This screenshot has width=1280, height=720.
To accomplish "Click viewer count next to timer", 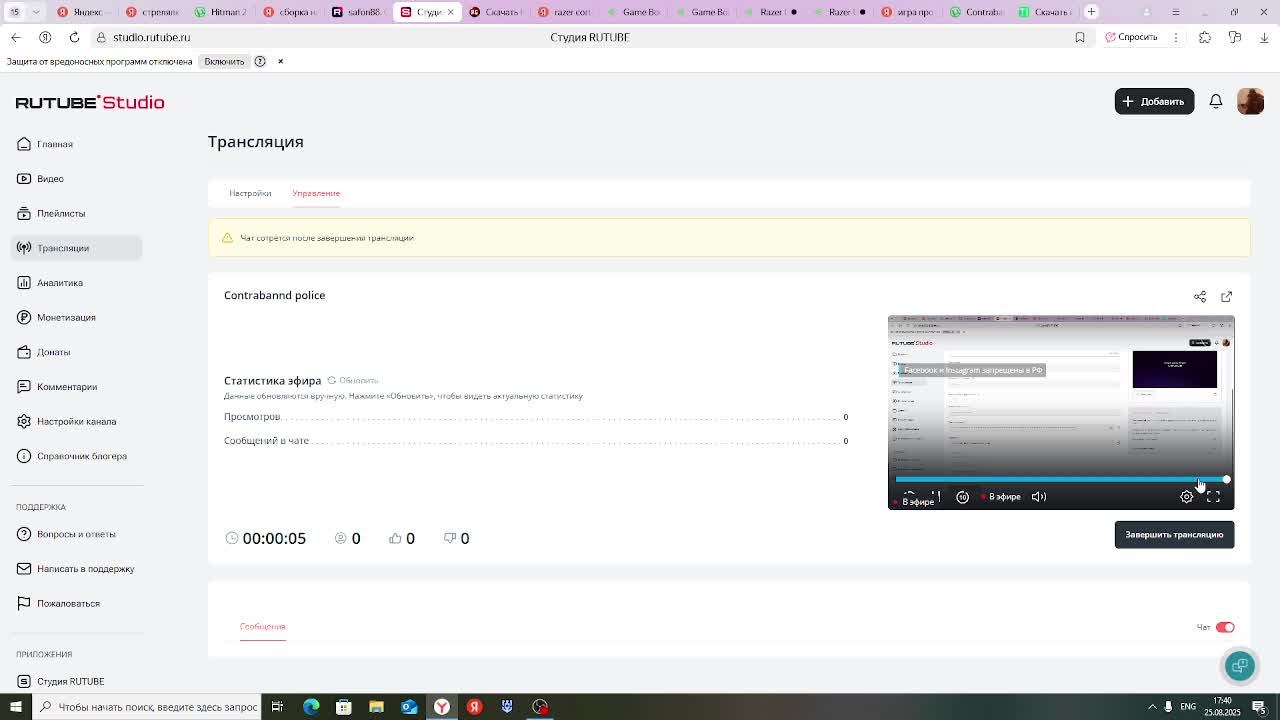I will tap(348, 538).
